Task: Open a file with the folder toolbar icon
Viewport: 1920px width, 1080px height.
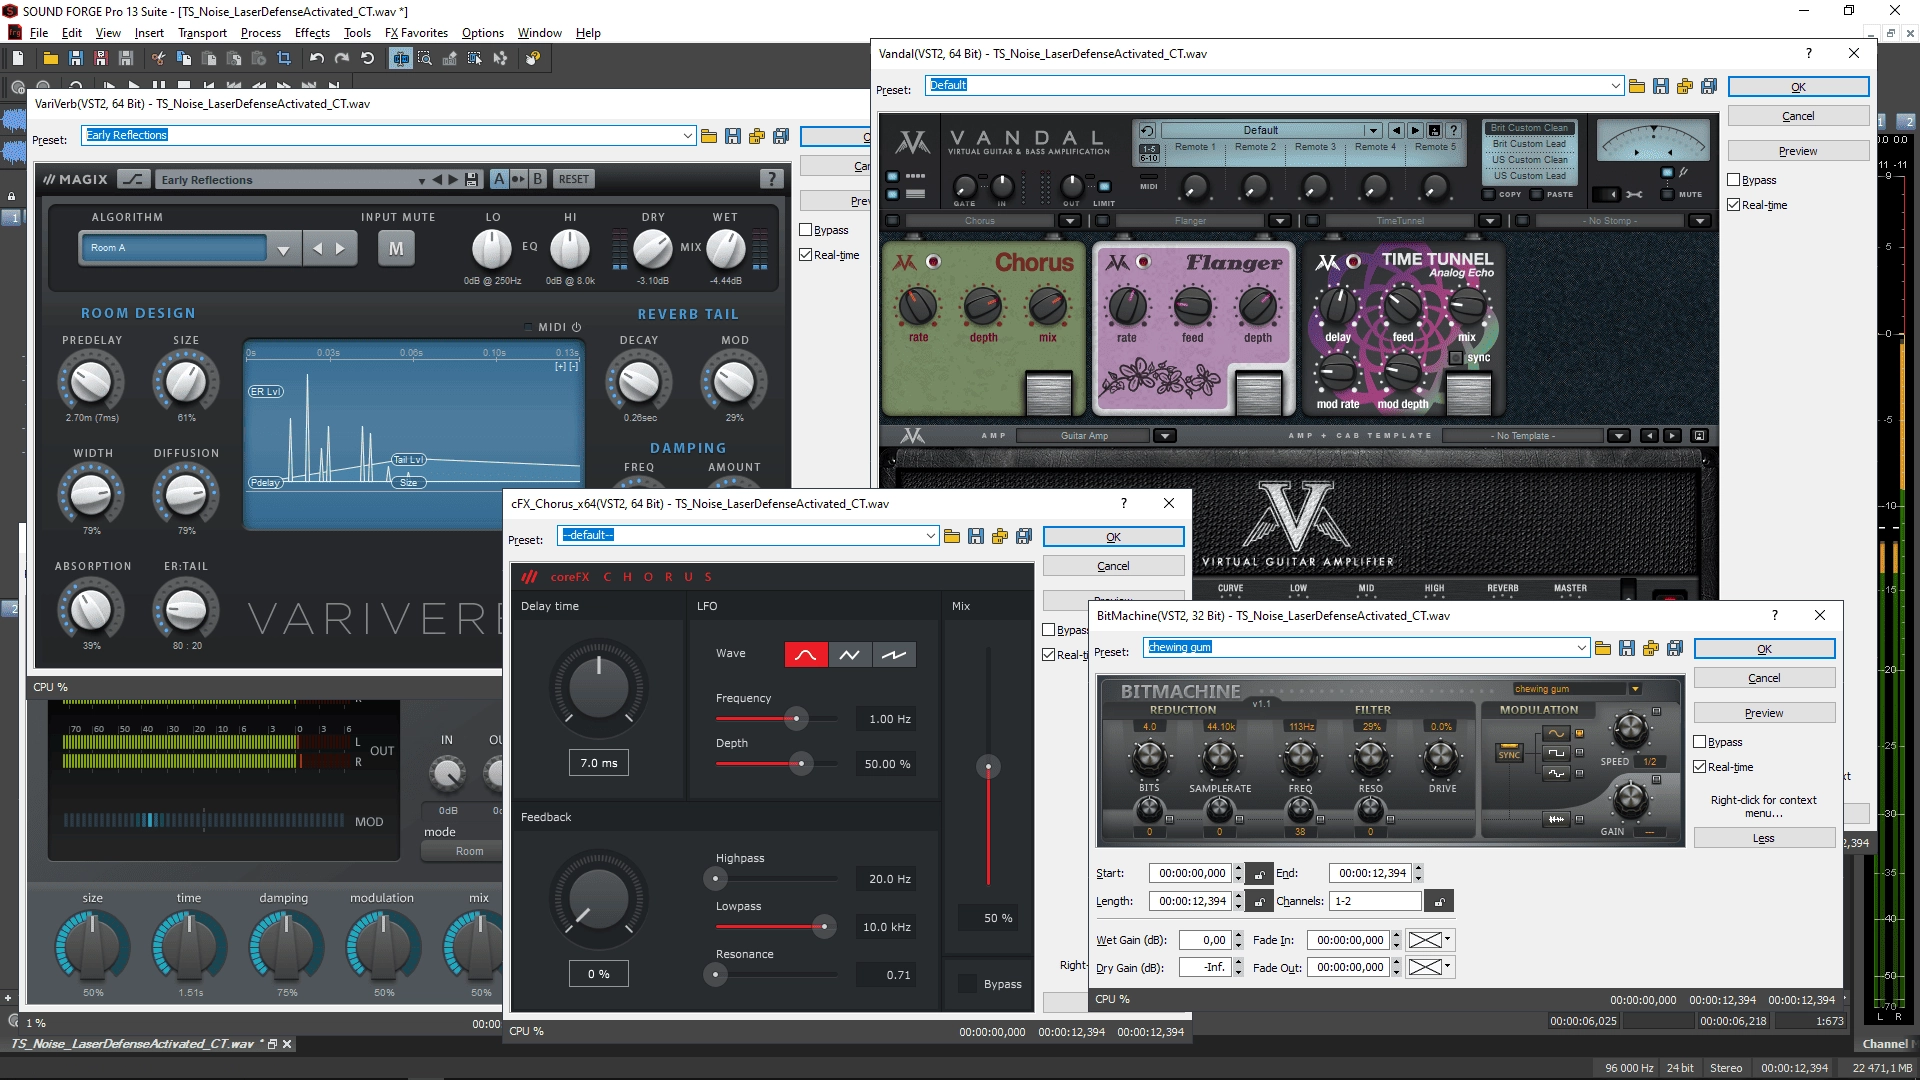Action: click(50, 58)
